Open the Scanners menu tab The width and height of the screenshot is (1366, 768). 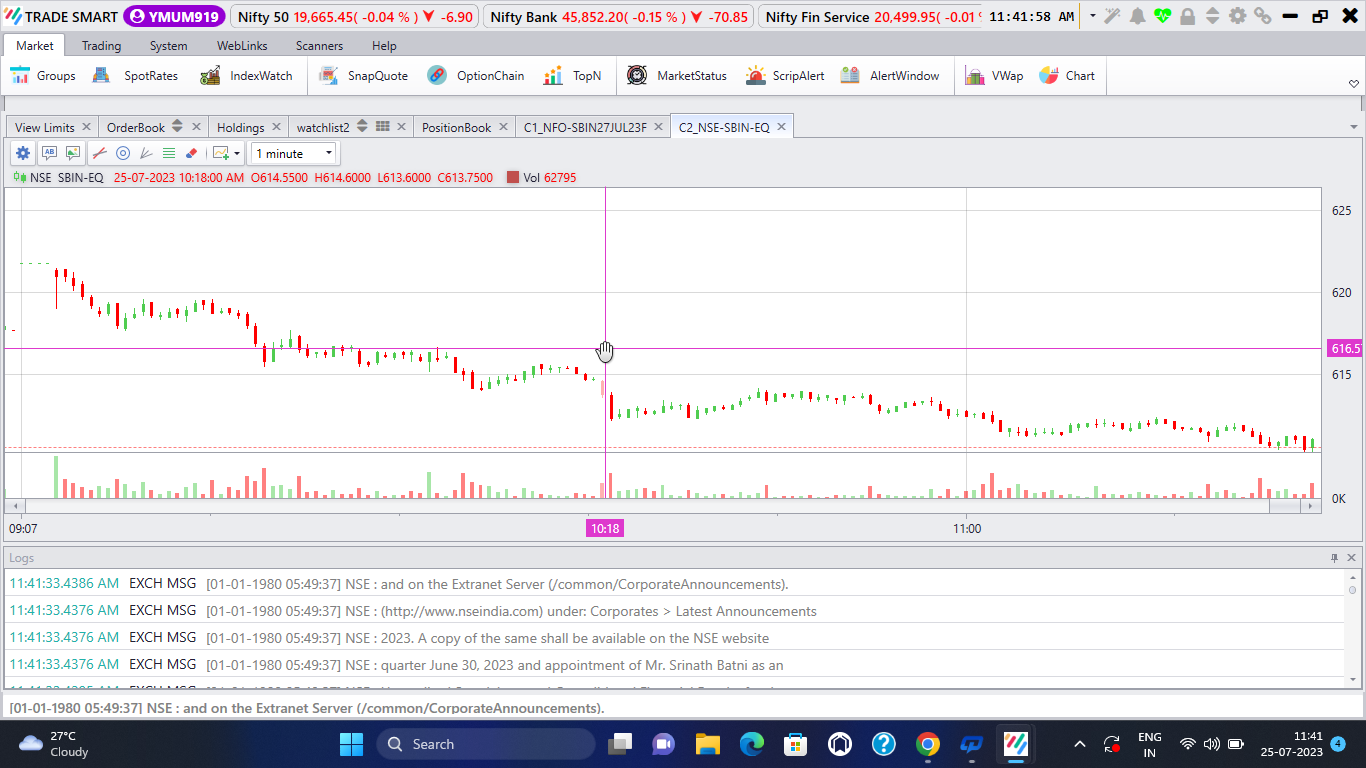(319, 46)
